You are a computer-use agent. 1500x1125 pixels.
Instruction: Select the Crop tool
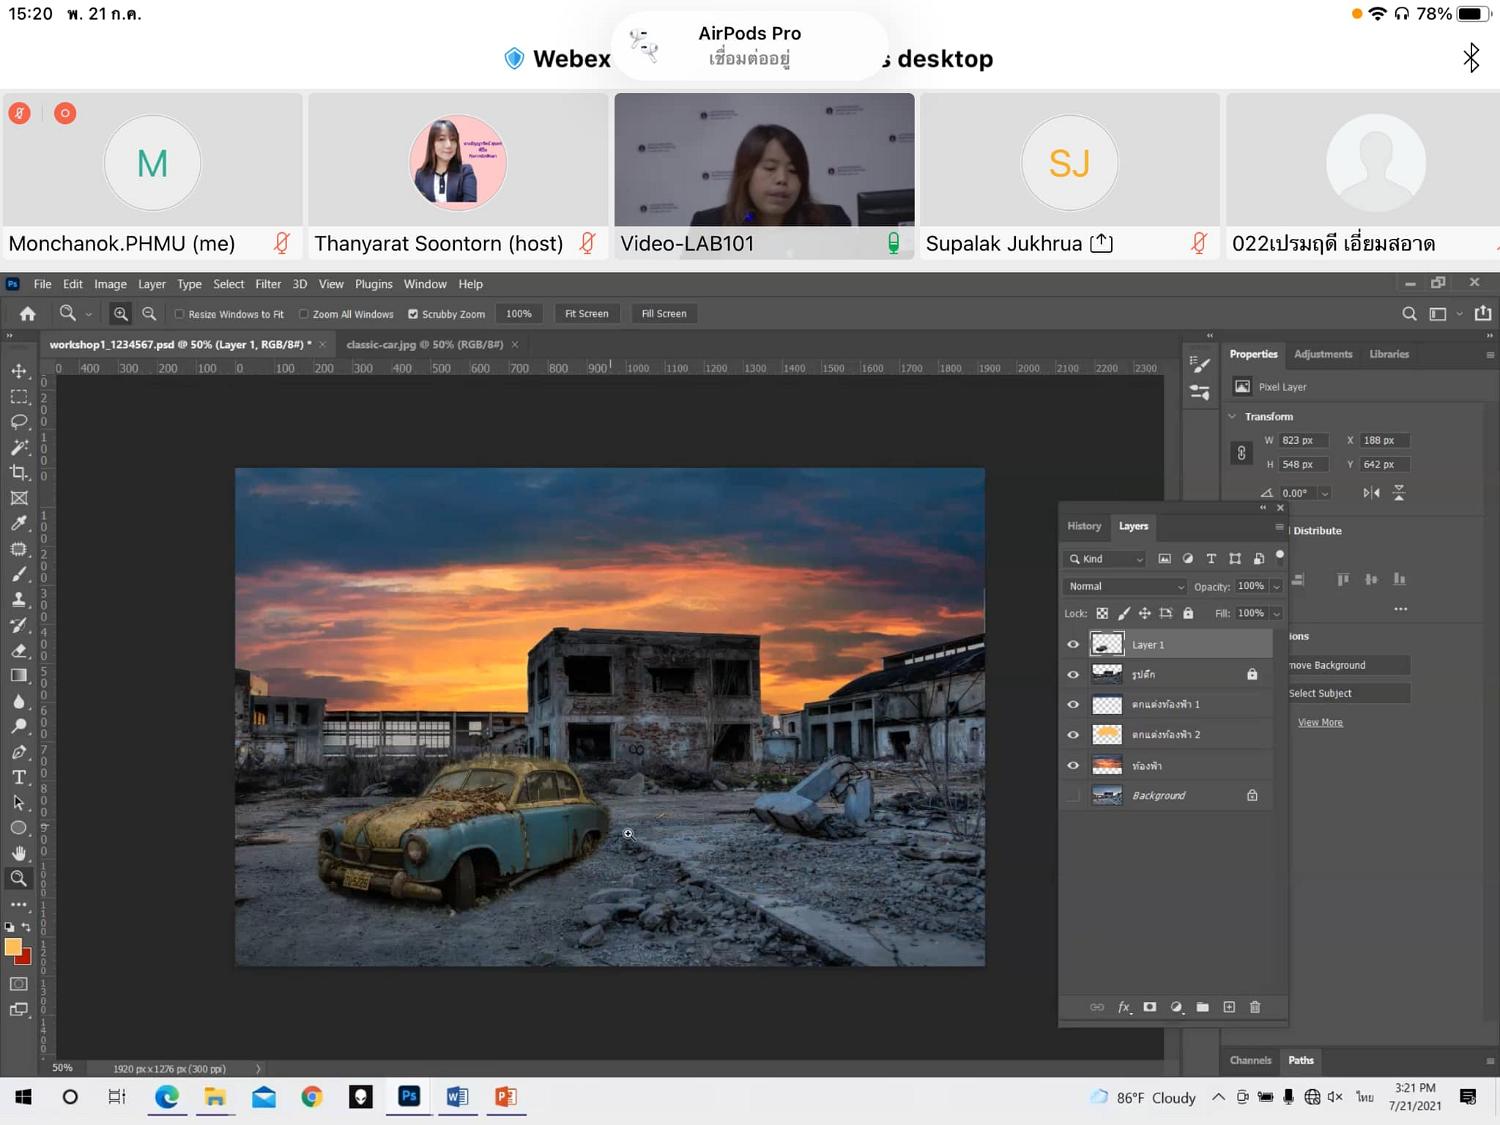click(19, 472)
